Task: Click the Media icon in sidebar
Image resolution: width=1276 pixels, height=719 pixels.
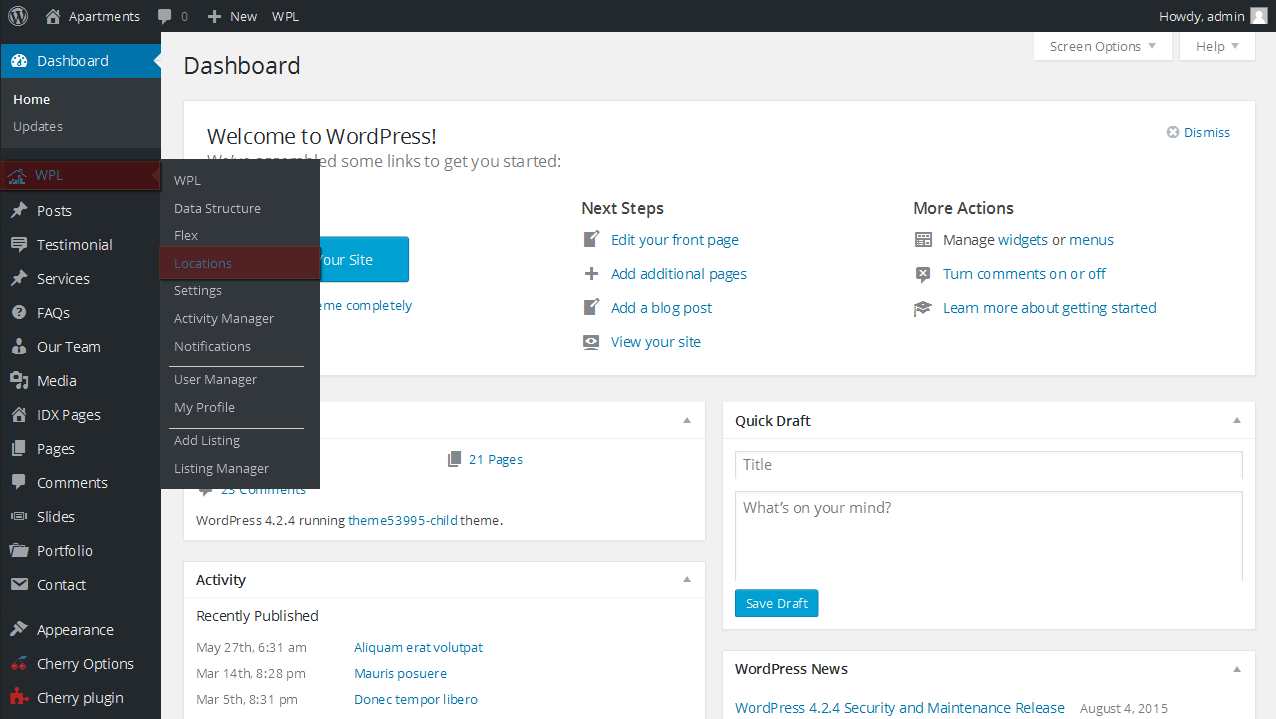Action: click(x=18, y=381)
